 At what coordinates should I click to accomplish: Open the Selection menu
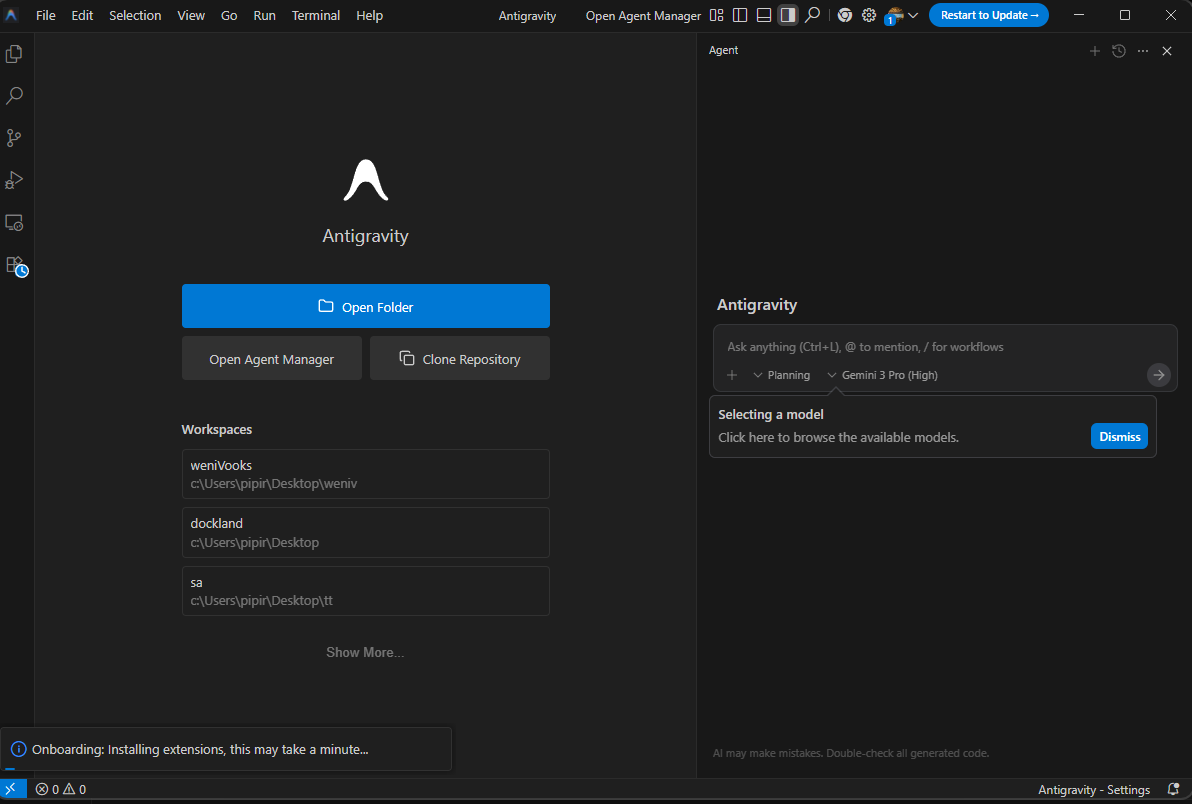(135, 15)
